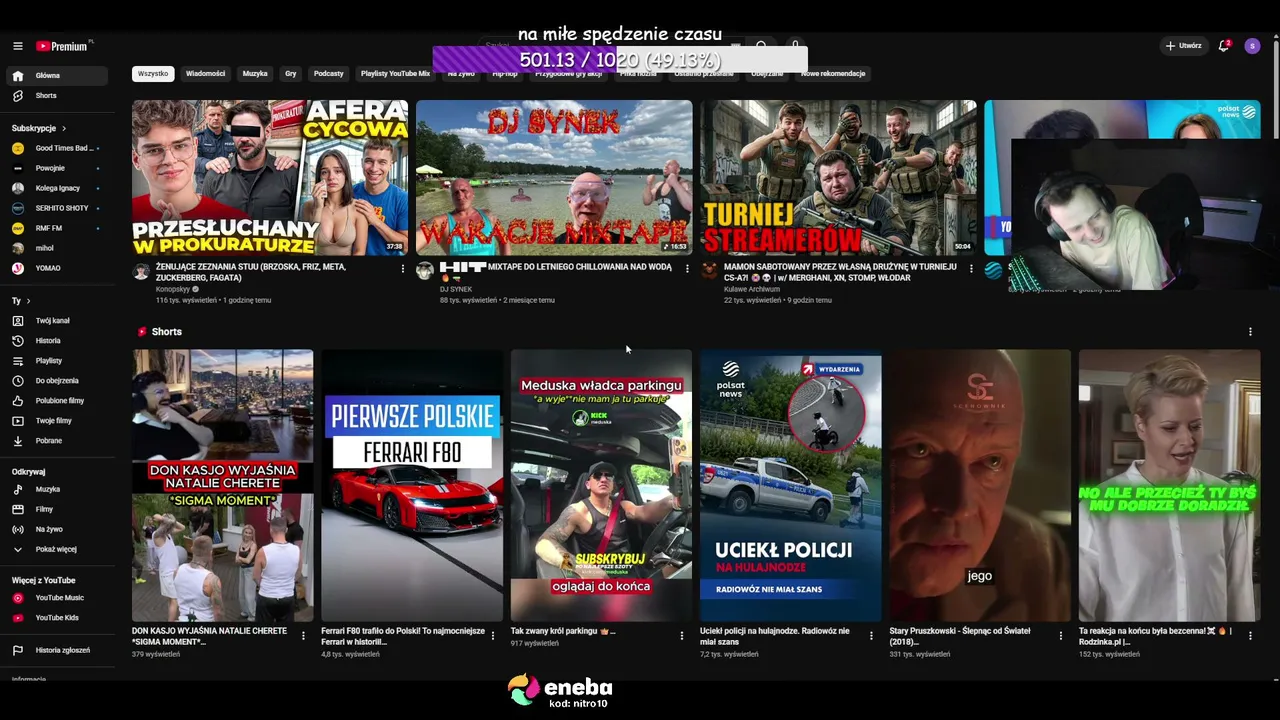Open Good Times Bad channel avatar
Viewport: 1280px width, 720px height.
[x=18, y=148]
